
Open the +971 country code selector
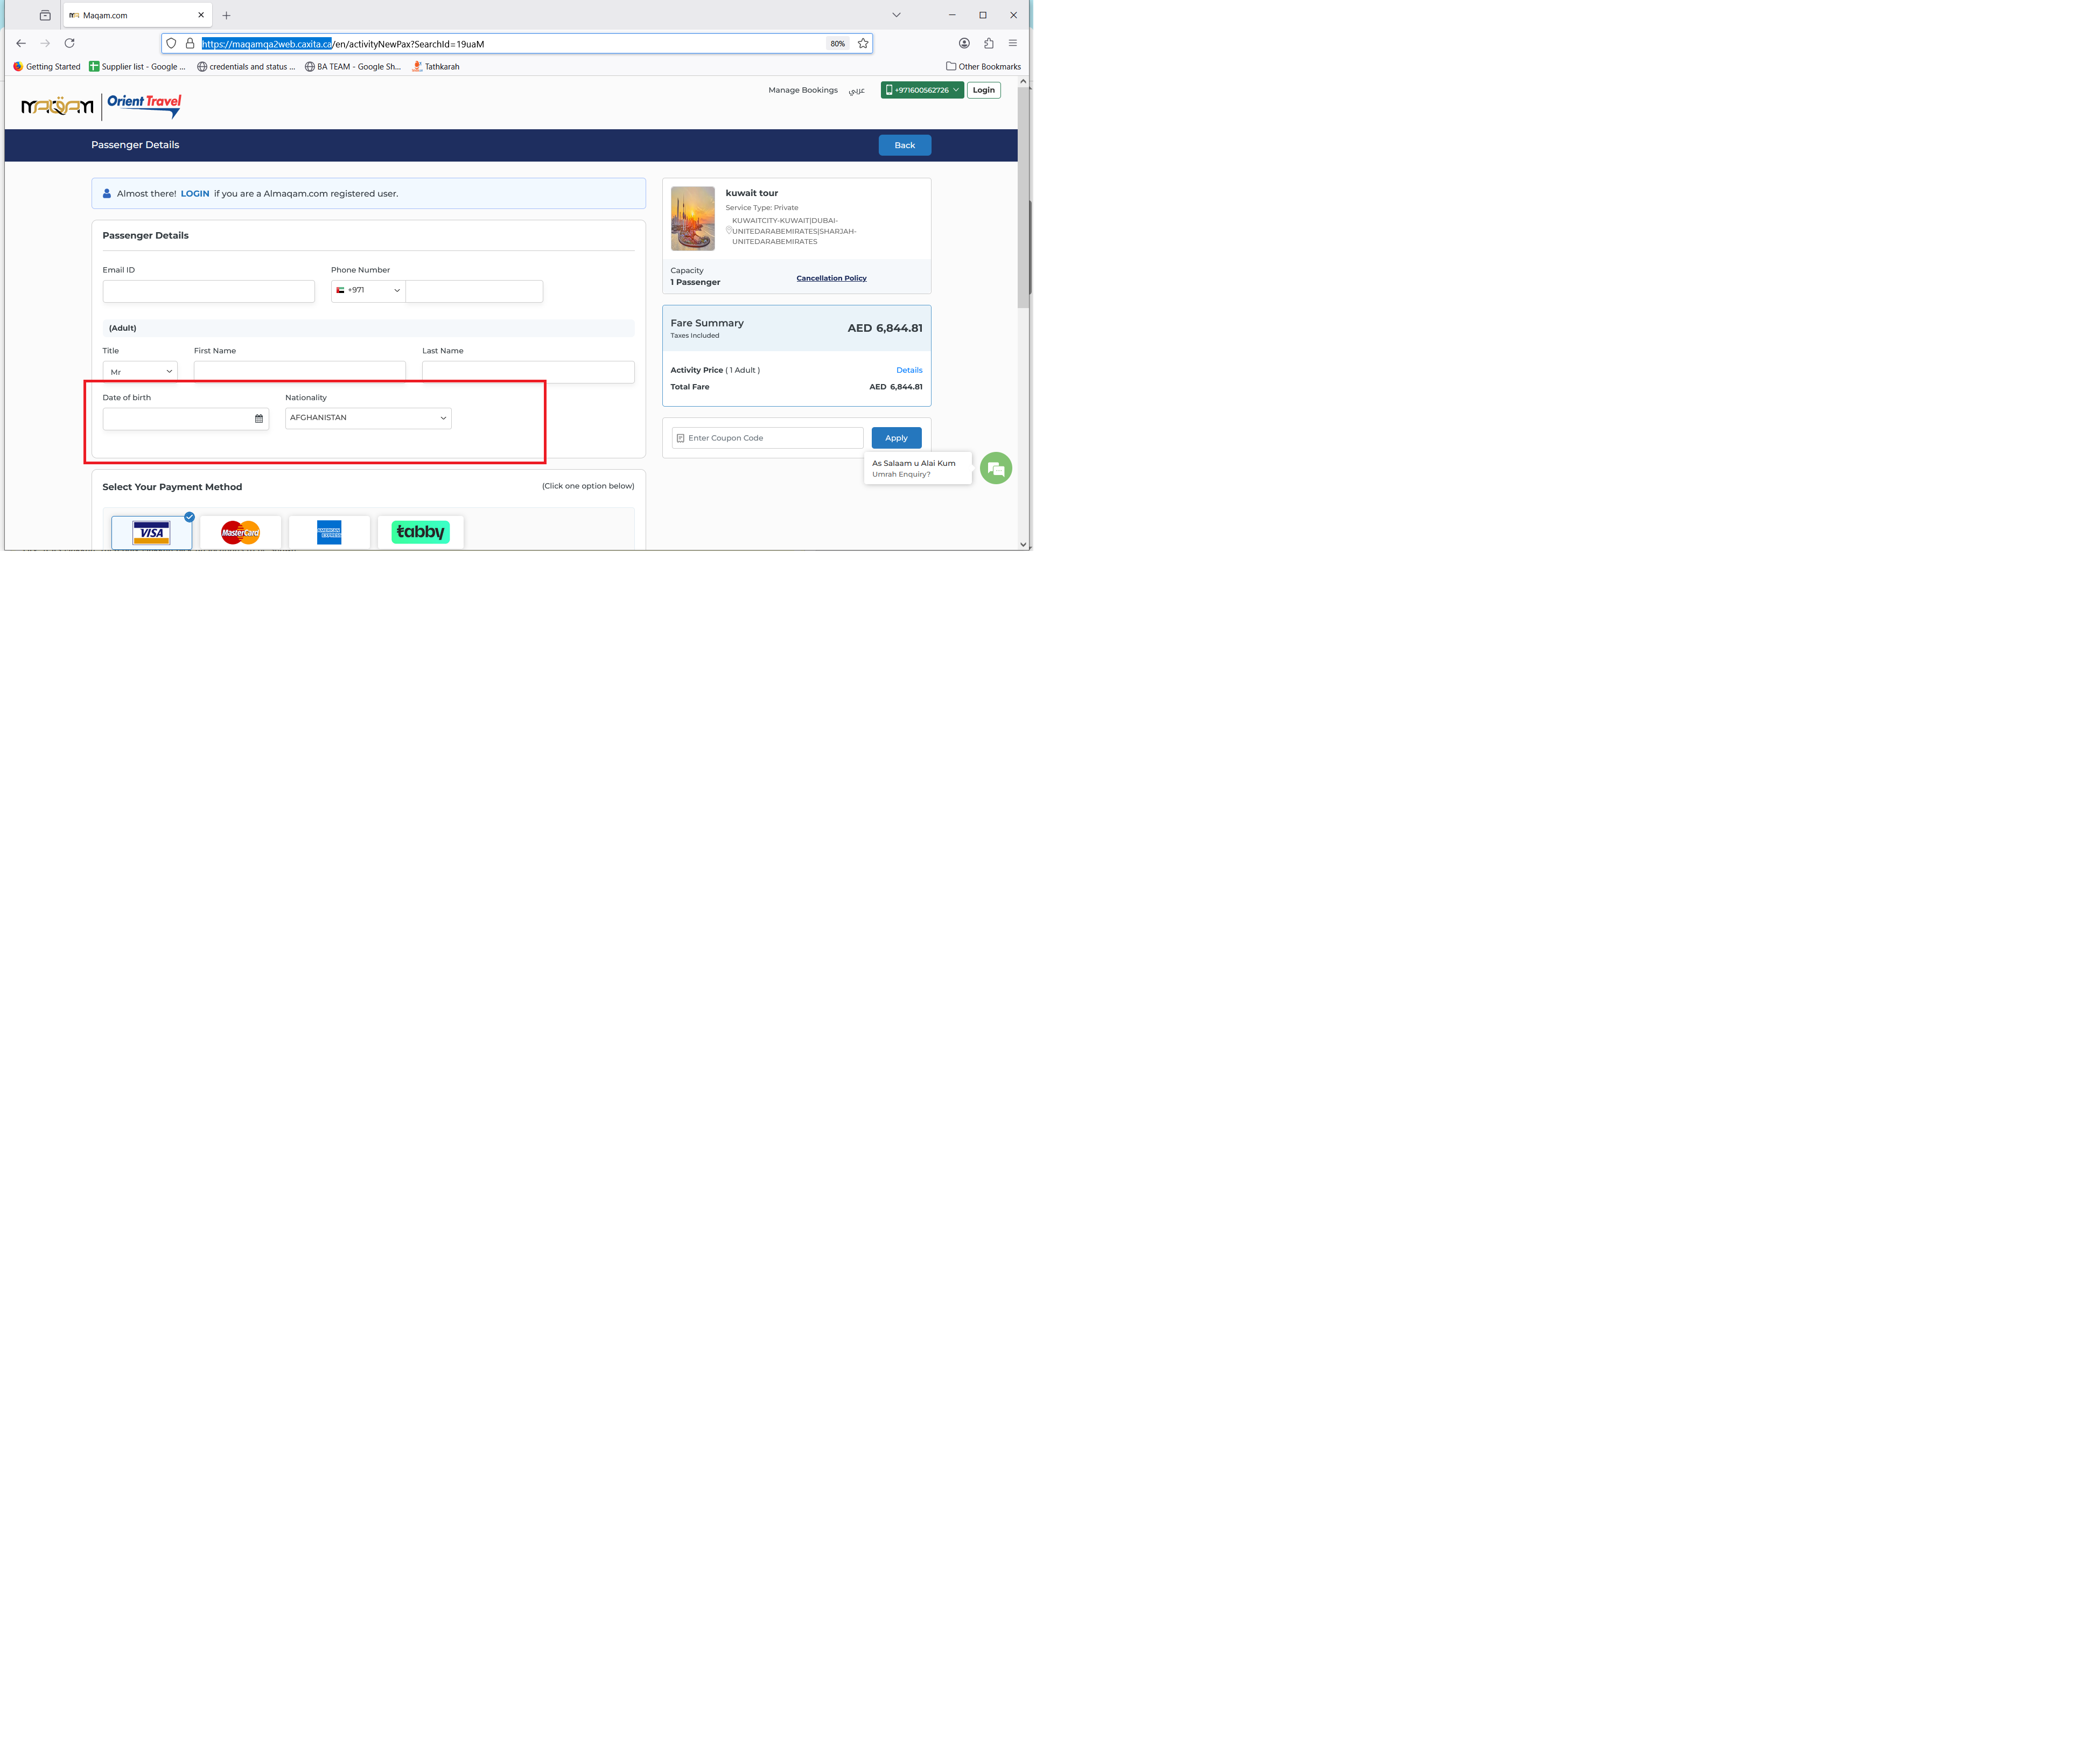tap(368, 291)
